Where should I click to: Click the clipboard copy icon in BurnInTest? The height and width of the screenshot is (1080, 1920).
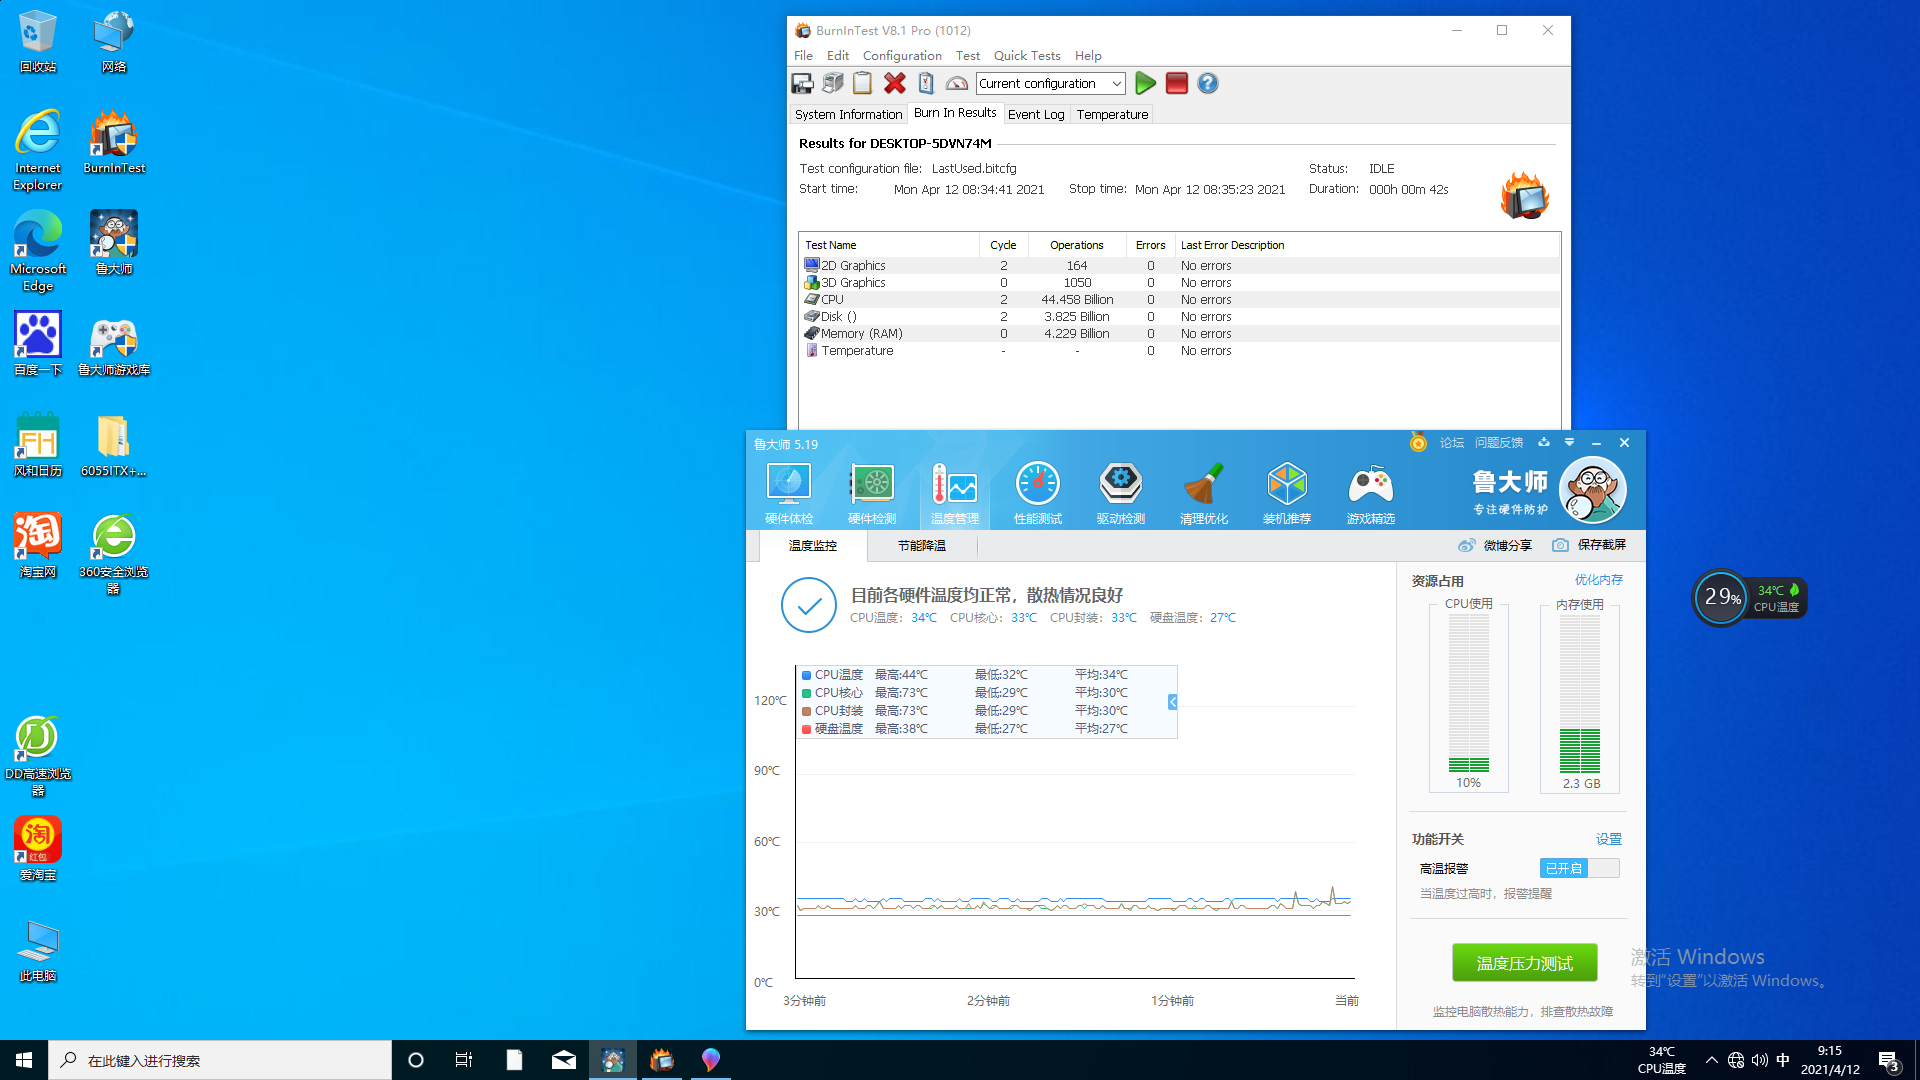(862, 84)
